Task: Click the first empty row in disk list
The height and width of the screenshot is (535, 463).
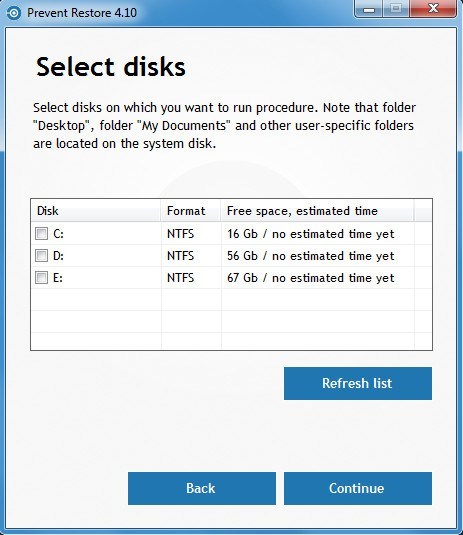Action: click(x=231, y=300)
